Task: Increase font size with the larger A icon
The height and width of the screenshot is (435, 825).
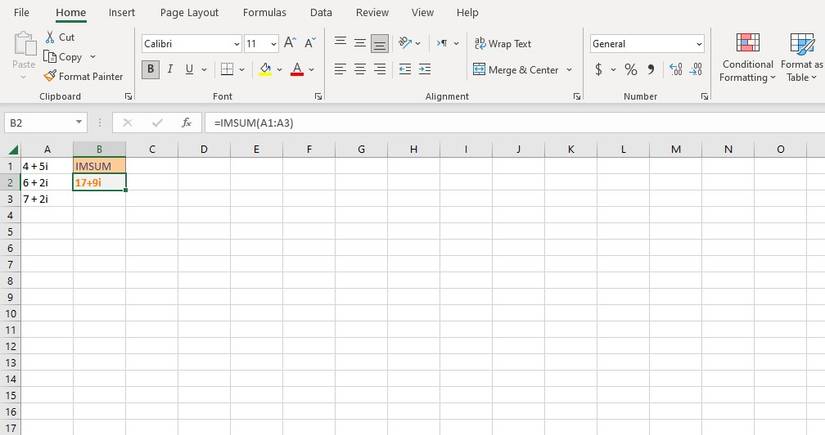Action: pyautogui.click(x=290, y=44)
